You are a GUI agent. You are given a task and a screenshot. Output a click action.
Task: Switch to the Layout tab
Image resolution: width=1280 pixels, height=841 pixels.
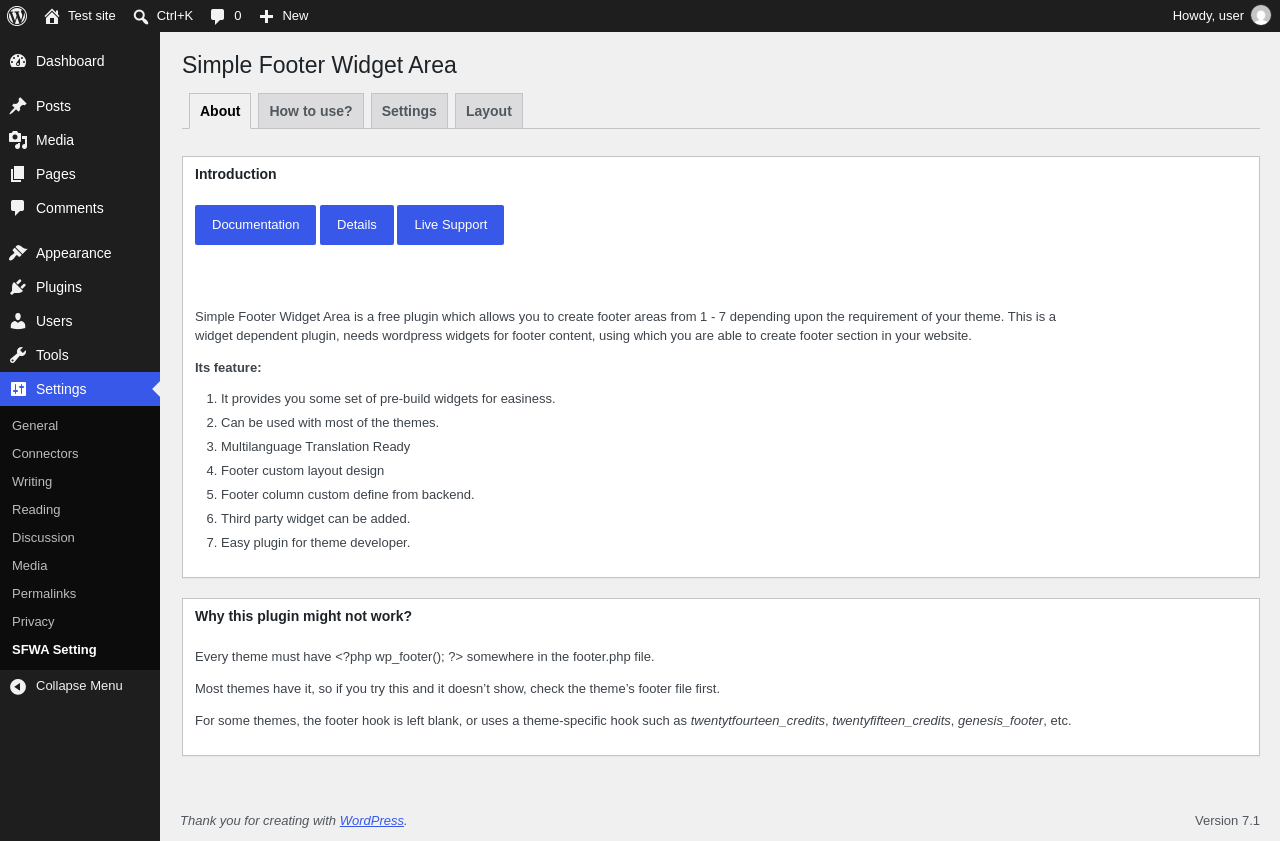489,111
